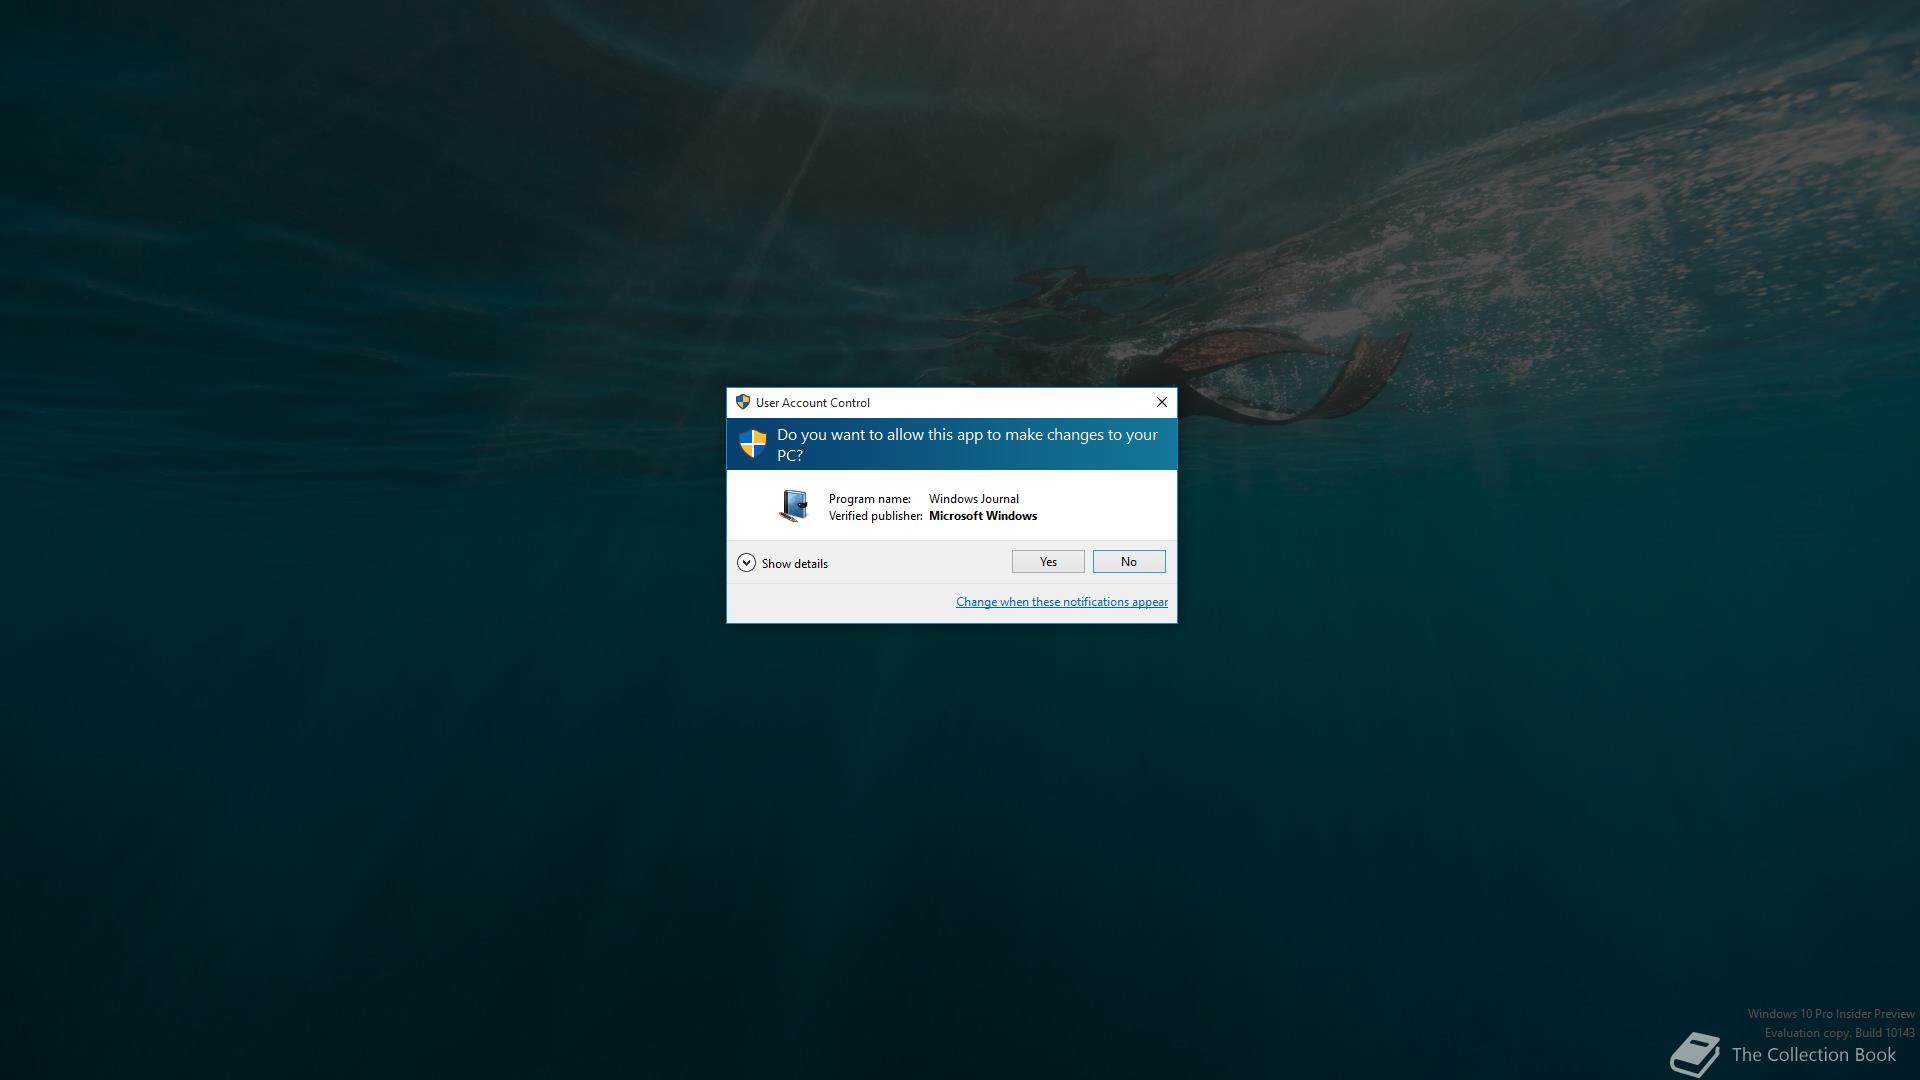Click the Program name: label
Image resolution: width=1920 pixels, height=1080 pixels.
pos(870,499)
